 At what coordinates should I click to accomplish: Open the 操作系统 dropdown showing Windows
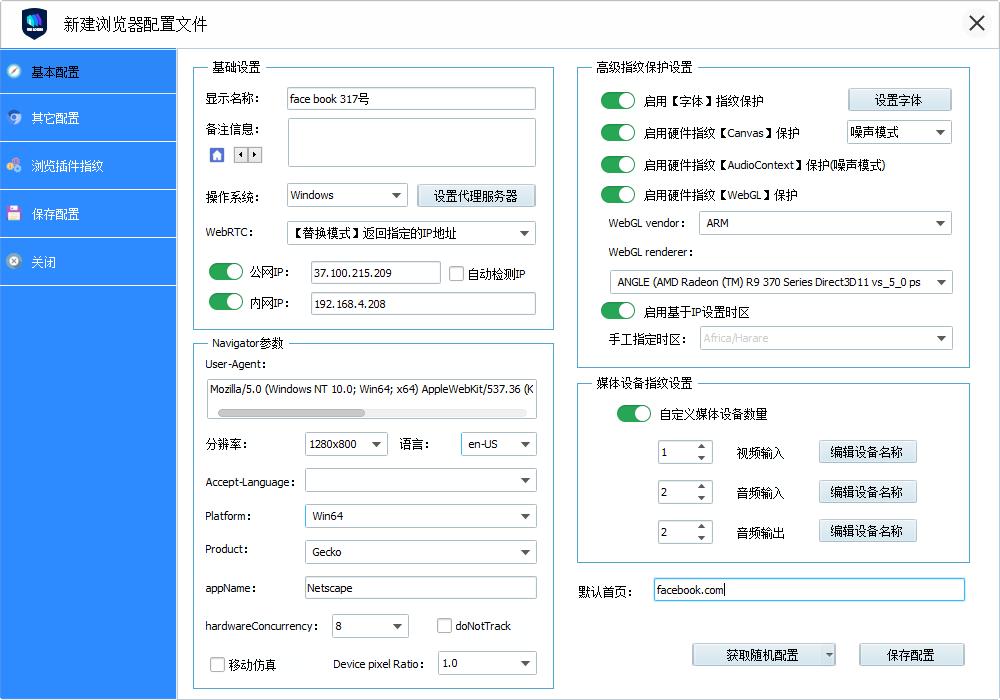point(346,195)
